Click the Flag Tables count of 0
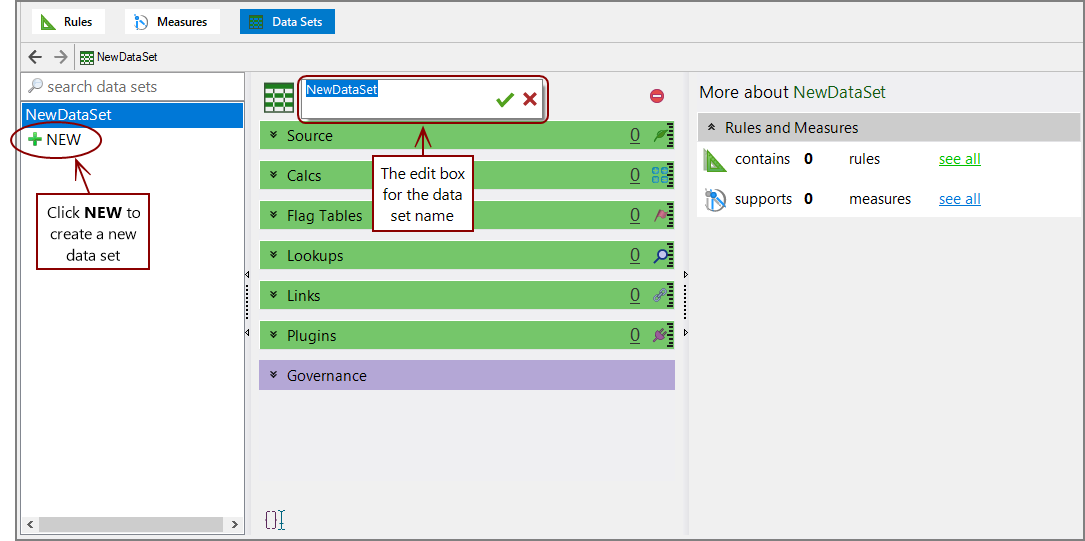This screenshot has height=541, width=1085. [635, 216]
